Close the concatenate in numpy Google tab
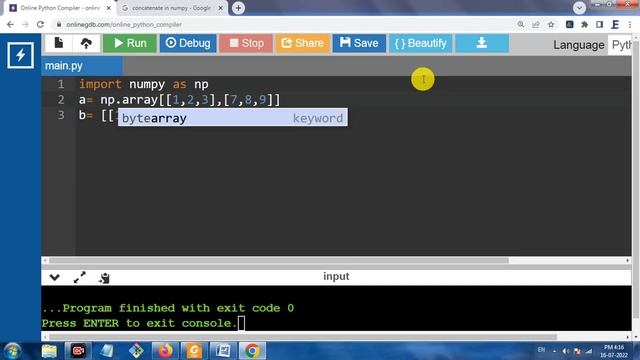 [x=220, y=8]
